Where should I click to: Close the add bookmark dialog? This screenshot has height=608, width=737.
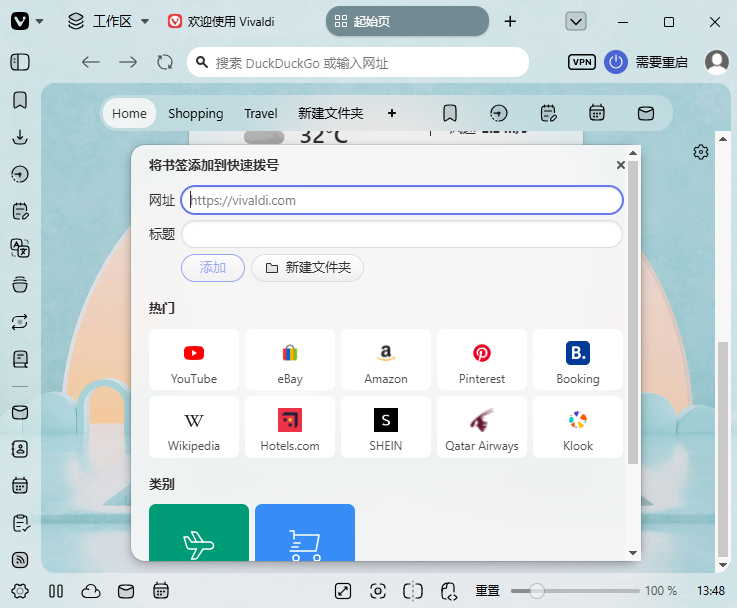(x=620, y=165)
